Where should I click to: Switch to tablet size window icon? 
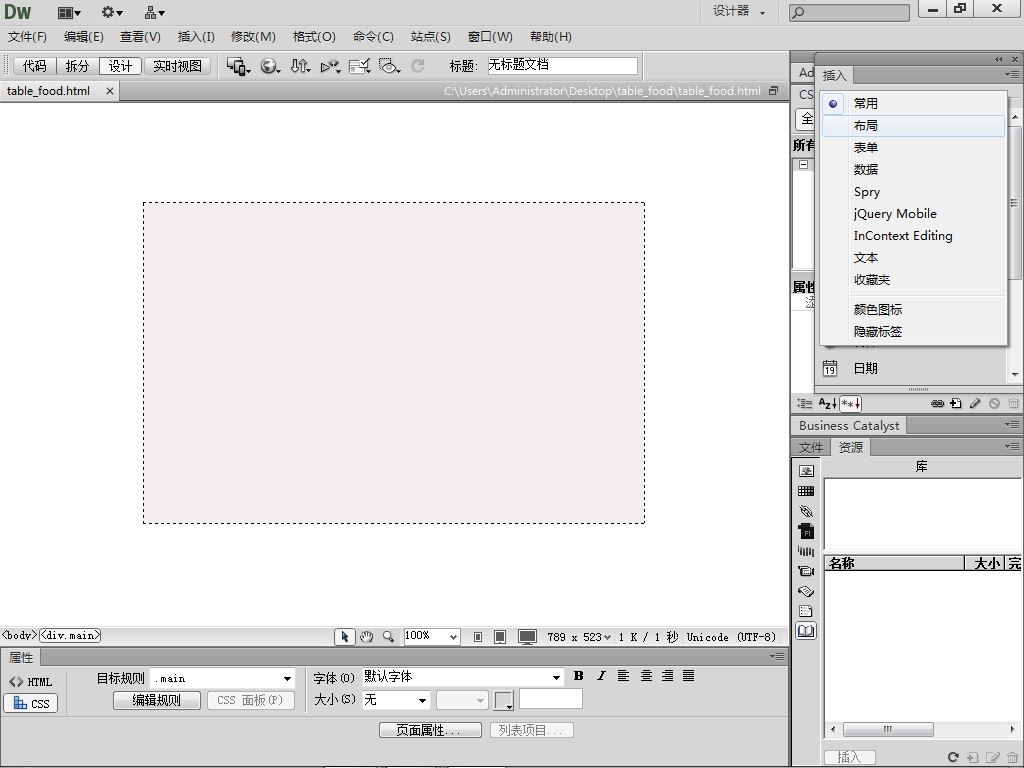click(500, 637)
